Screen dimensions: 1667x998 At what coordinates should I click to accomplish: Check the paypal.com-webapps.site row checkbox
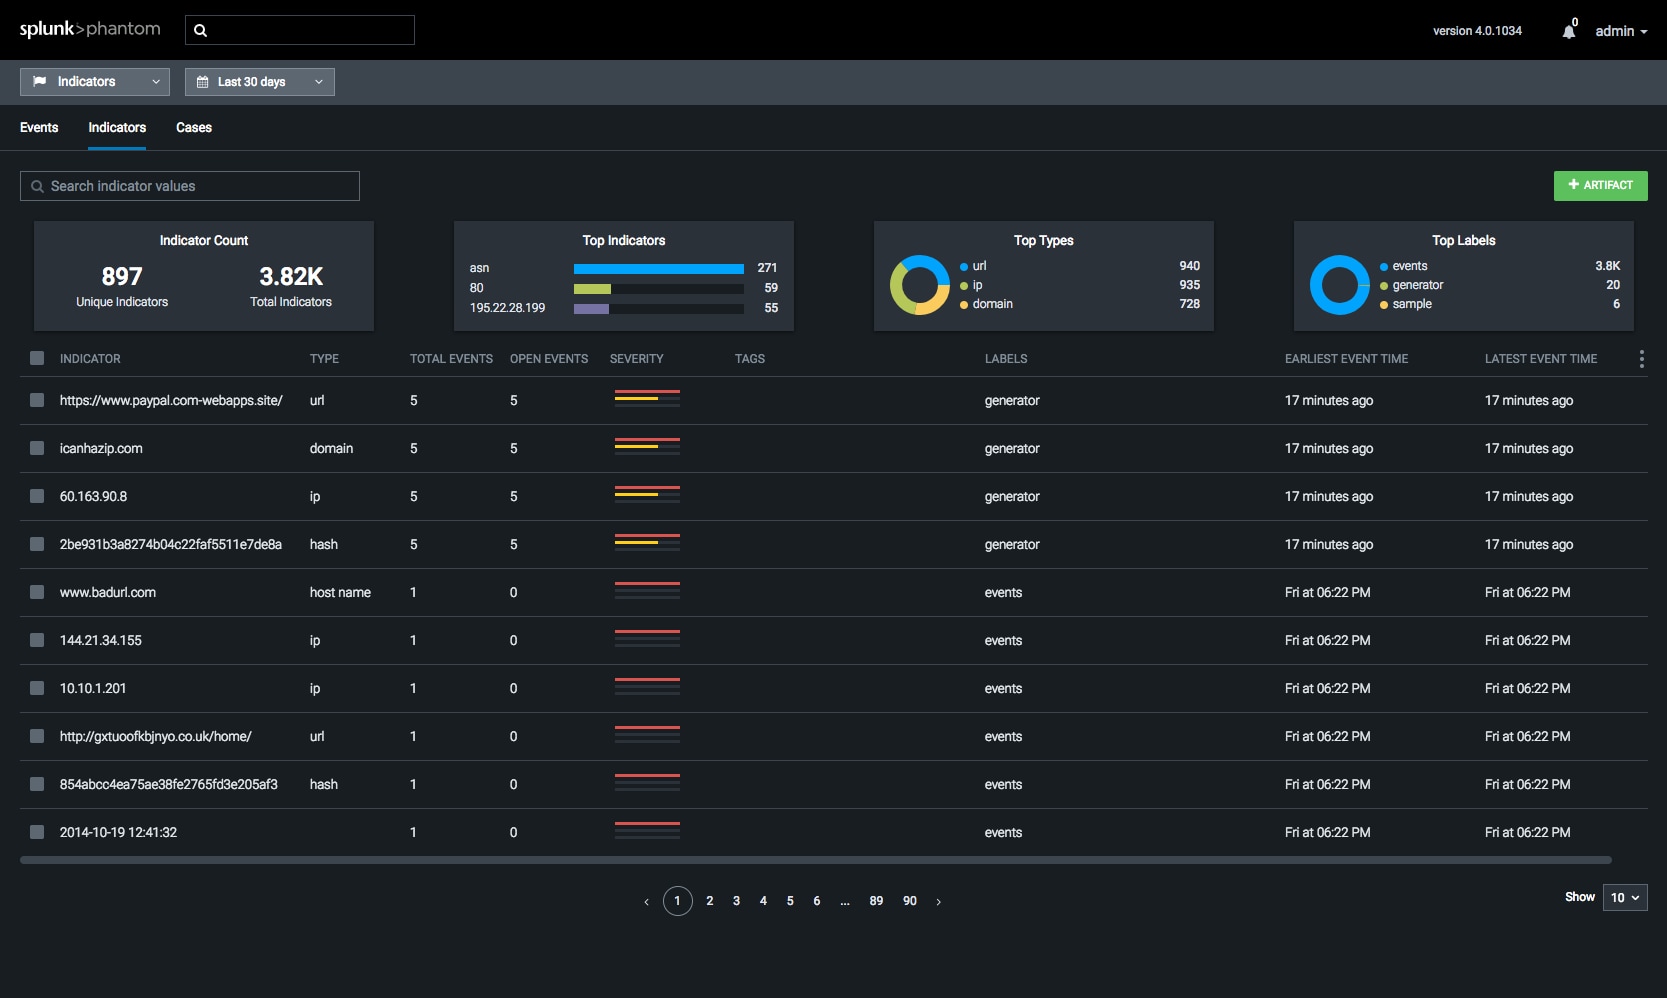[37, 400]
